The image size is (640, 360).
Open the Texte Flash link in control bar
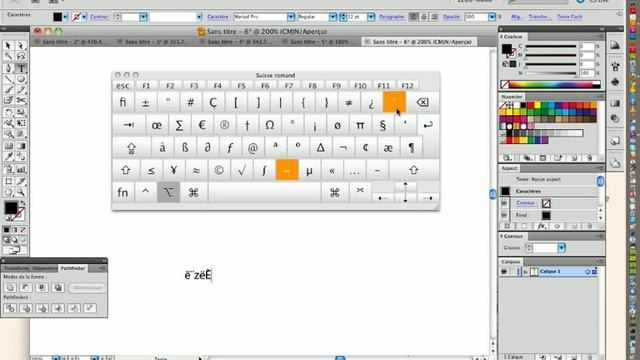pos(569,17)
